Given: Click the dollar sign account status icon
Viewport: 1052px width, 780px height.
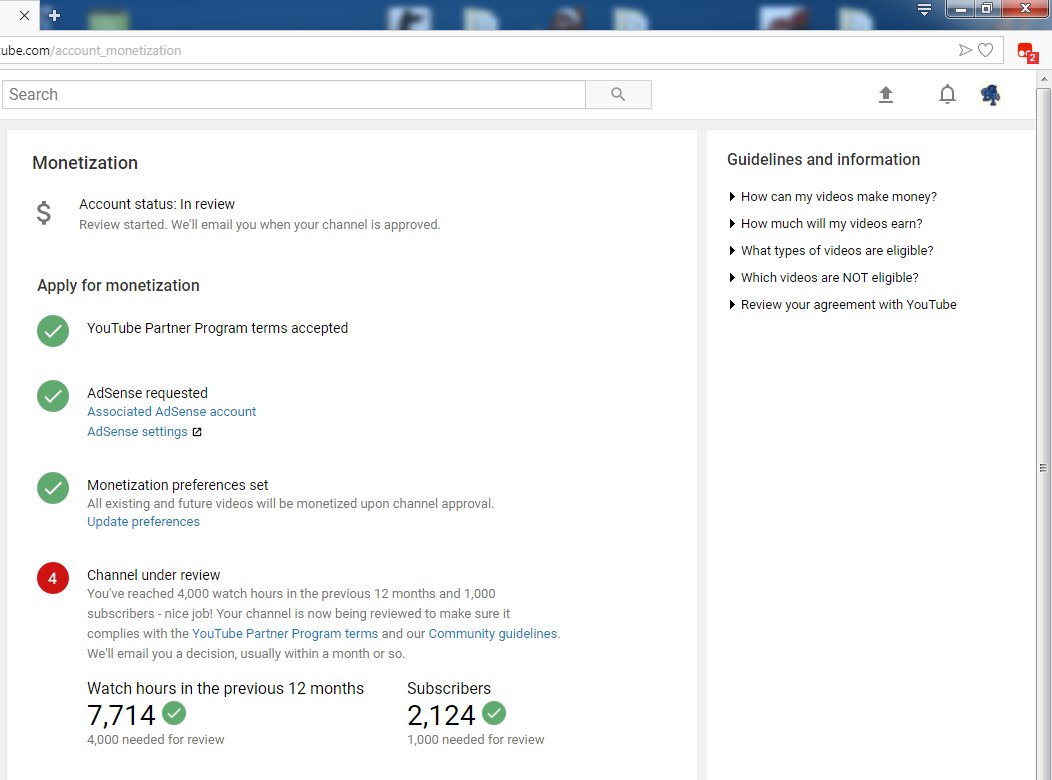Looking at the screenshot, I should tap(44, 213).
